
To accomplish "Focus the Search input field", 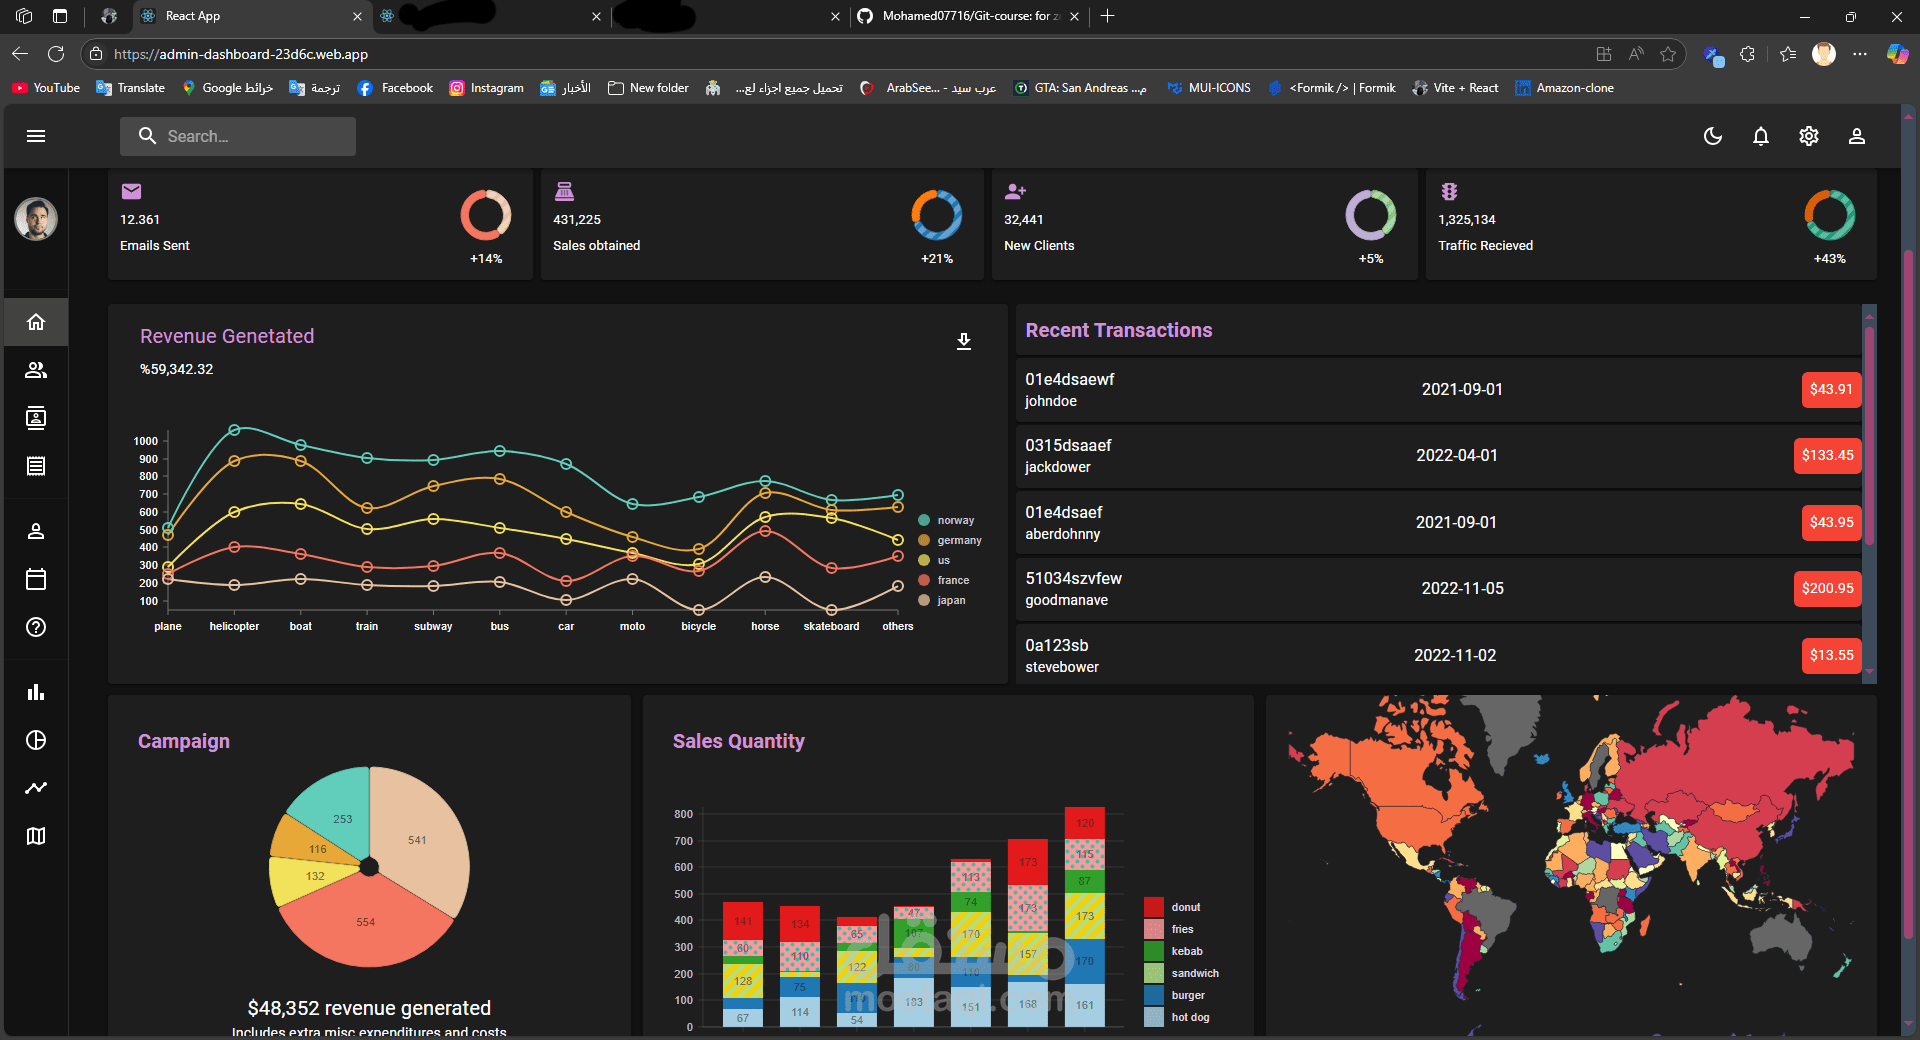I will [238, 136].
